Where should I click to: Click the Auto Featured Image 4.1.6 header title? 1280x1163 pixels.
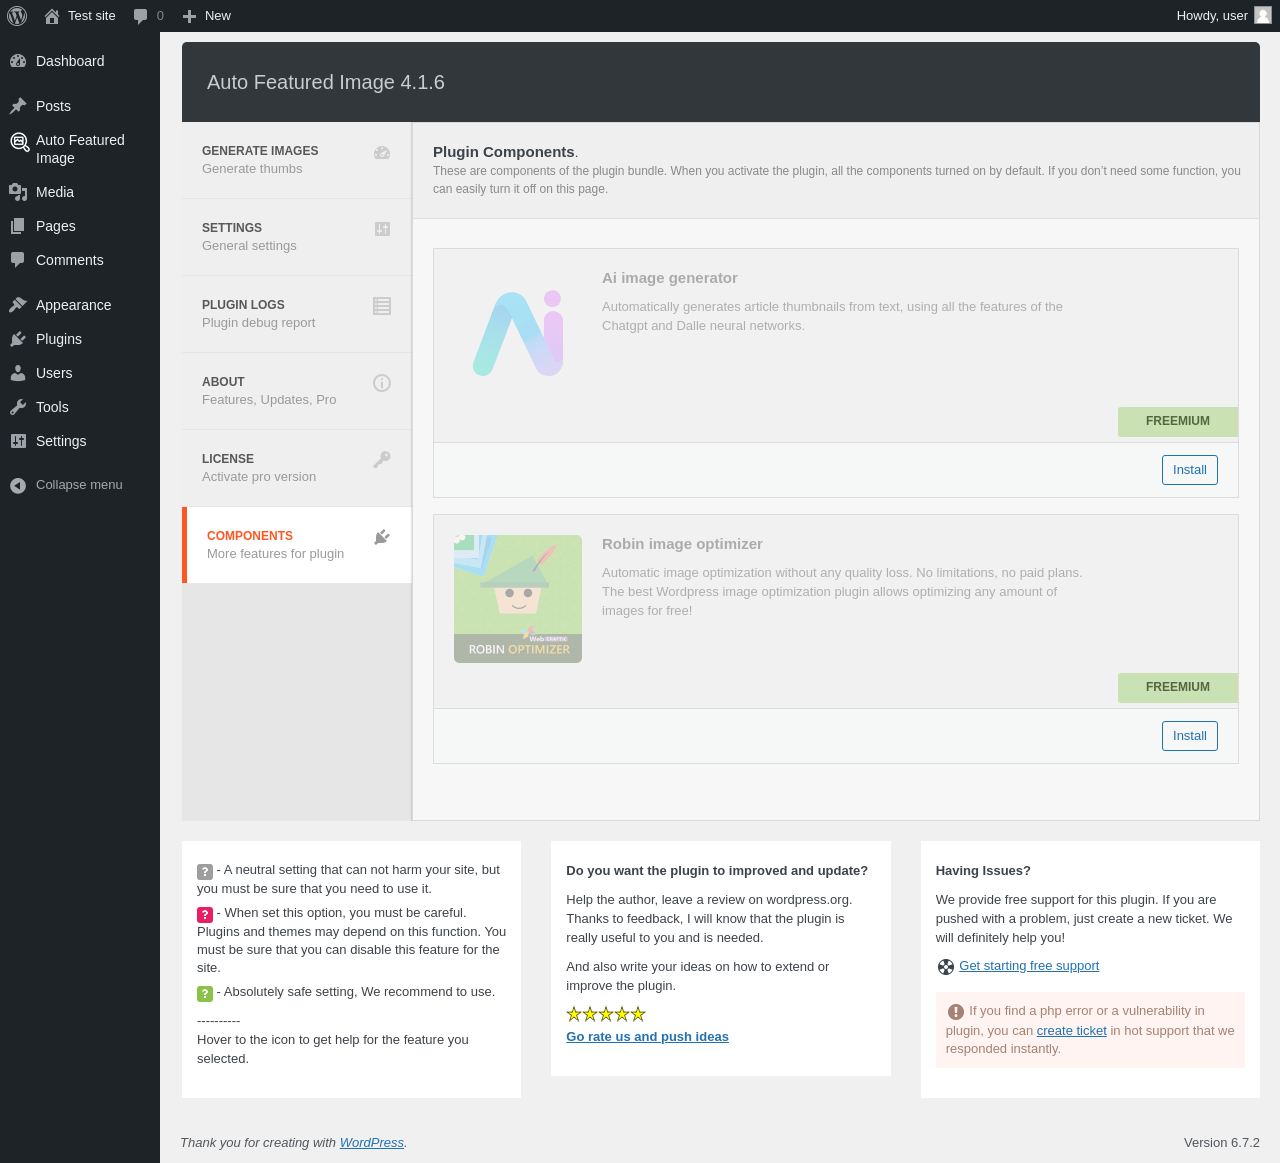[326, 82]
